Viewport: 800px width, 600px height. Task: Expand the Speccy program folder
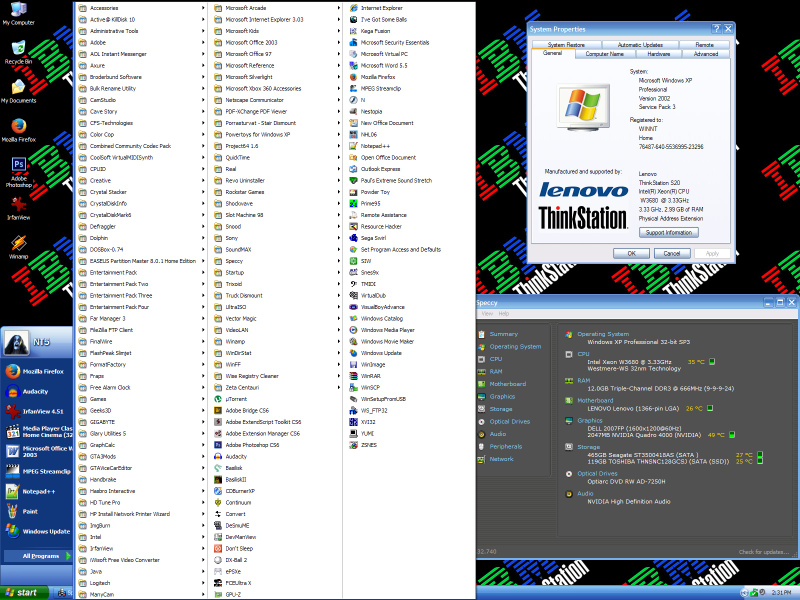coord(277,261)
